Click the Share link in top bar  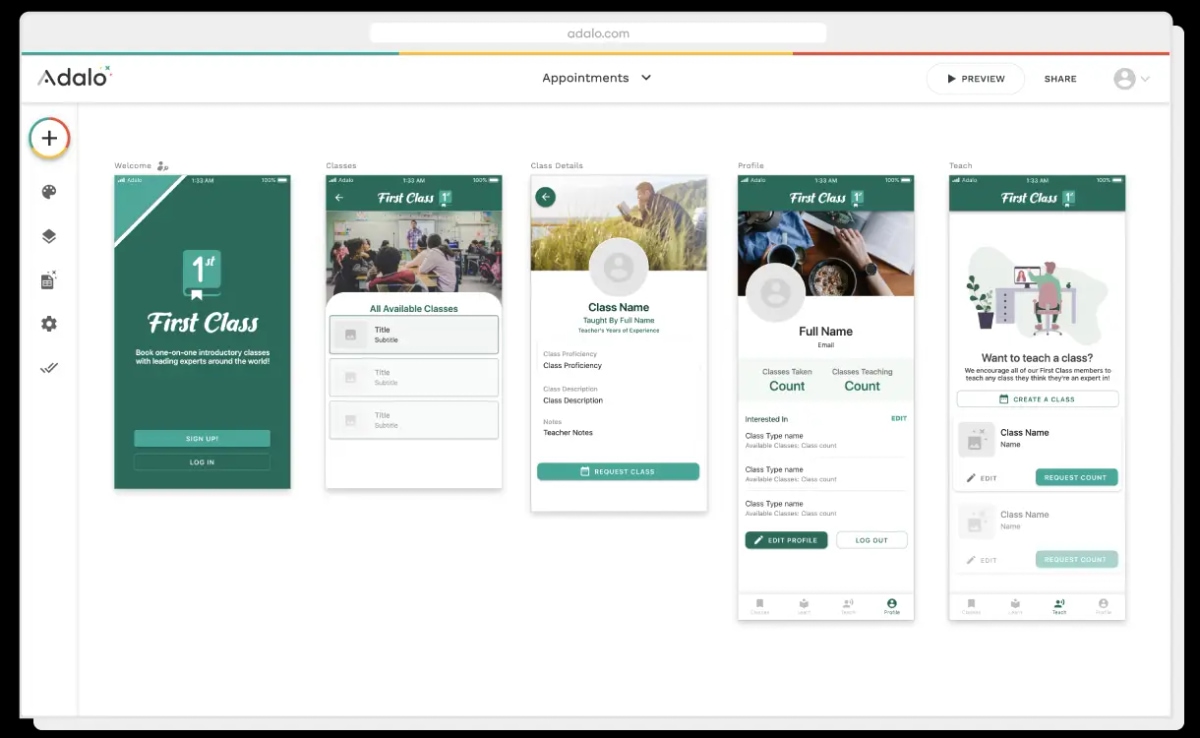pyautogui.click(x=1060, y=79)
